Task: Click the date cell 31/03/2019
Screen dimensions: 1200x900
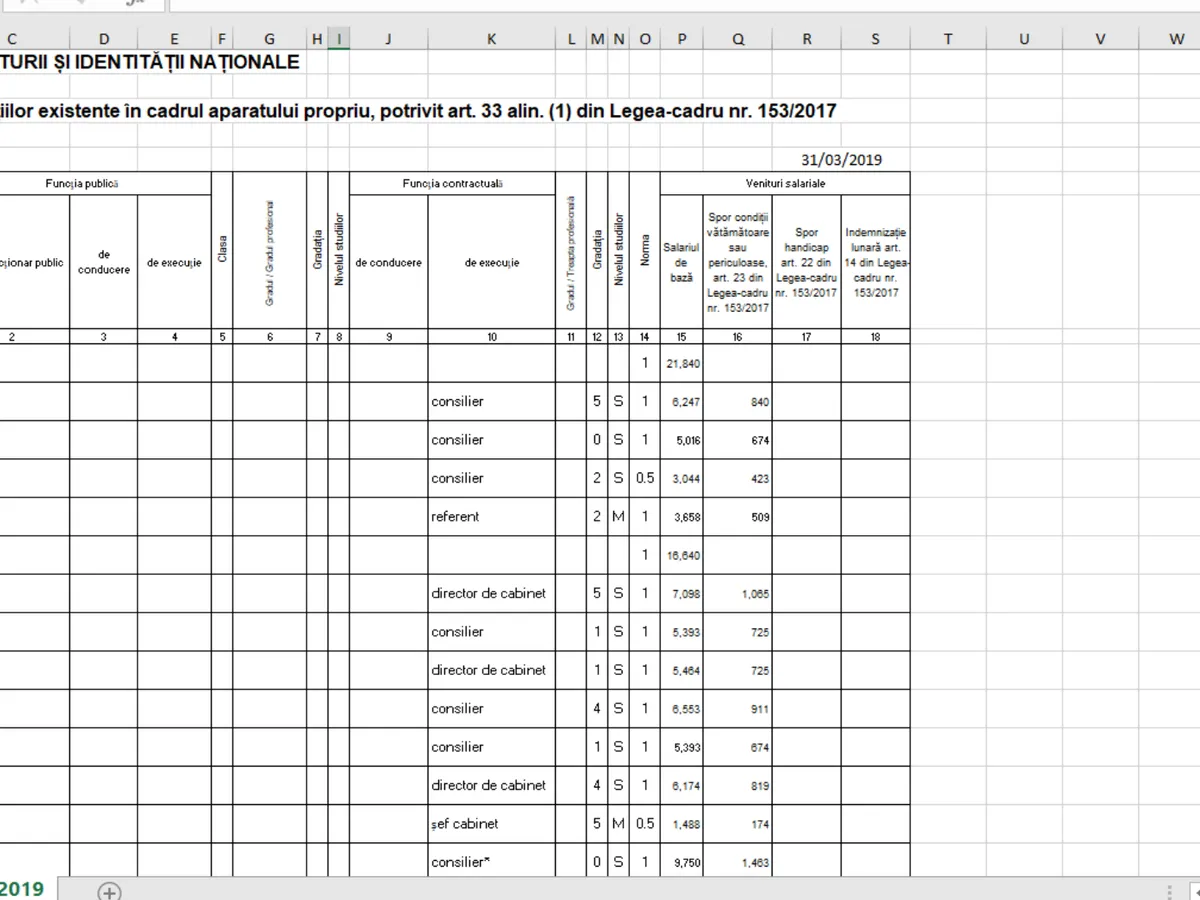Action: (841, 160)
